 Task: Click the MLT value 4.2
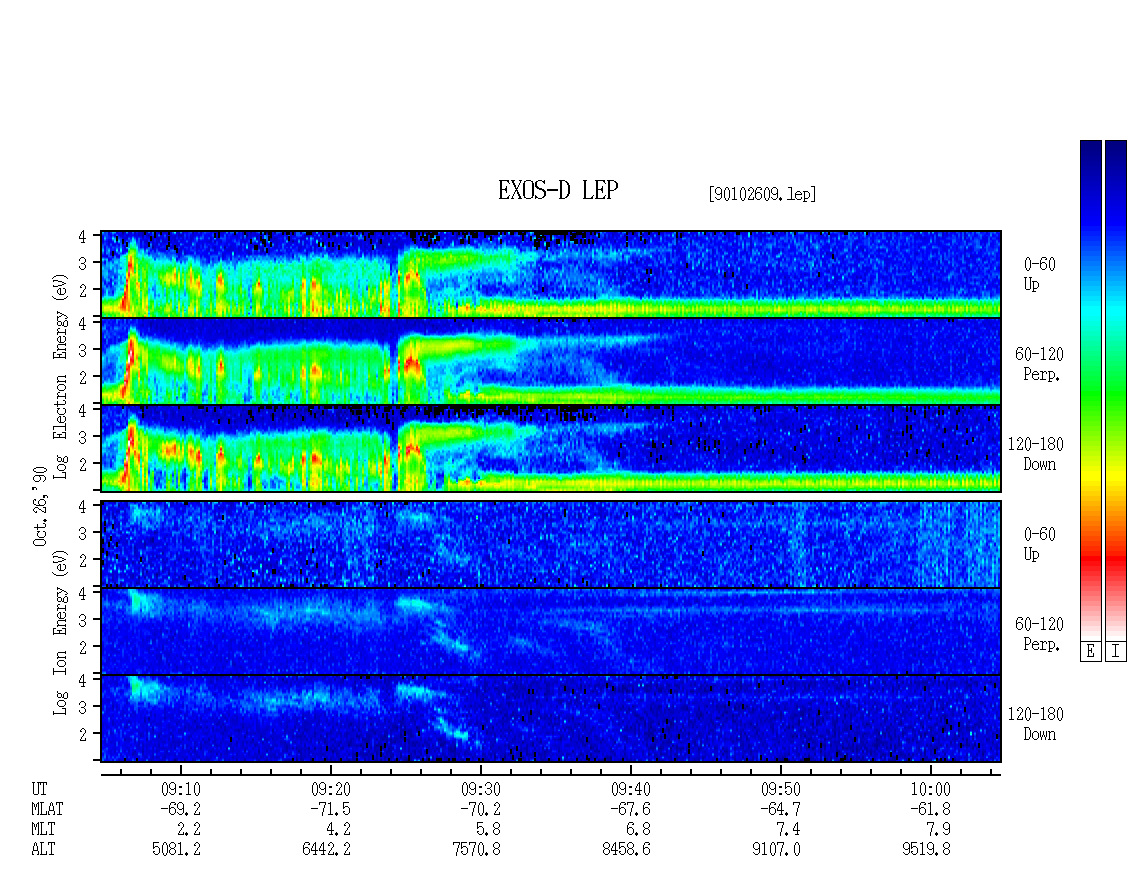point(339,829)
